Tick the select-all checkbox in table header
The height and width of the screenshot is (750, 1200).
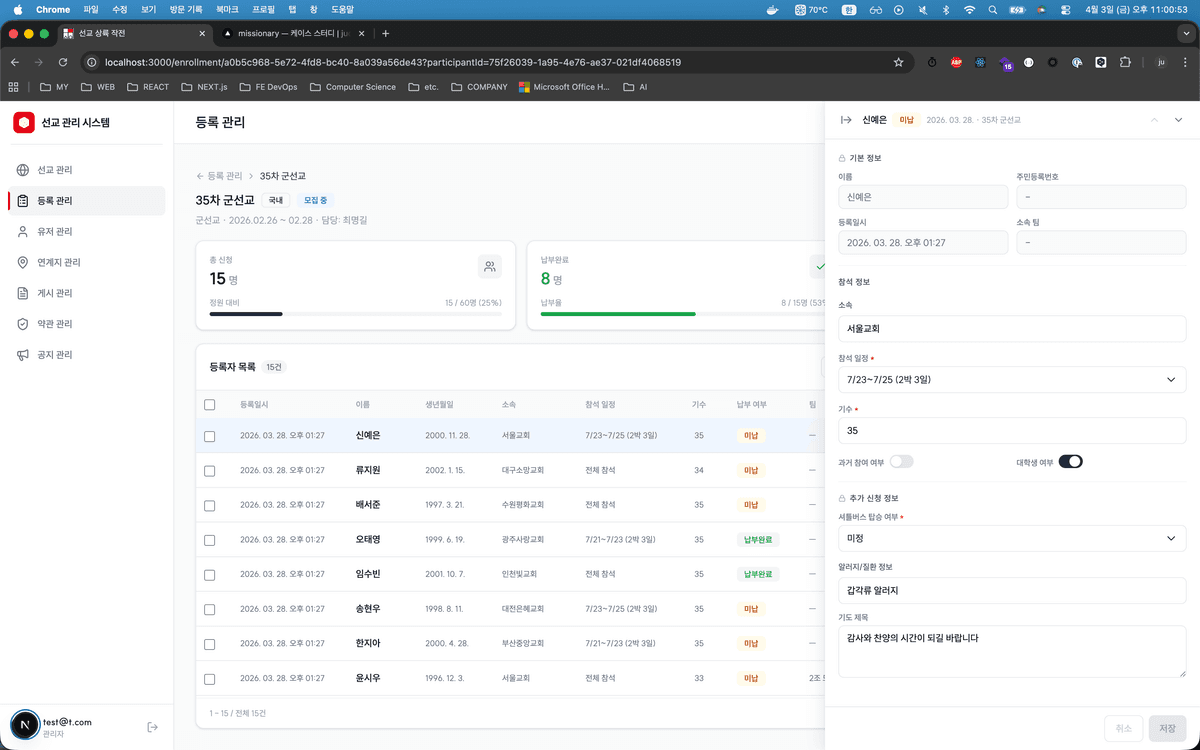point(209,405)
